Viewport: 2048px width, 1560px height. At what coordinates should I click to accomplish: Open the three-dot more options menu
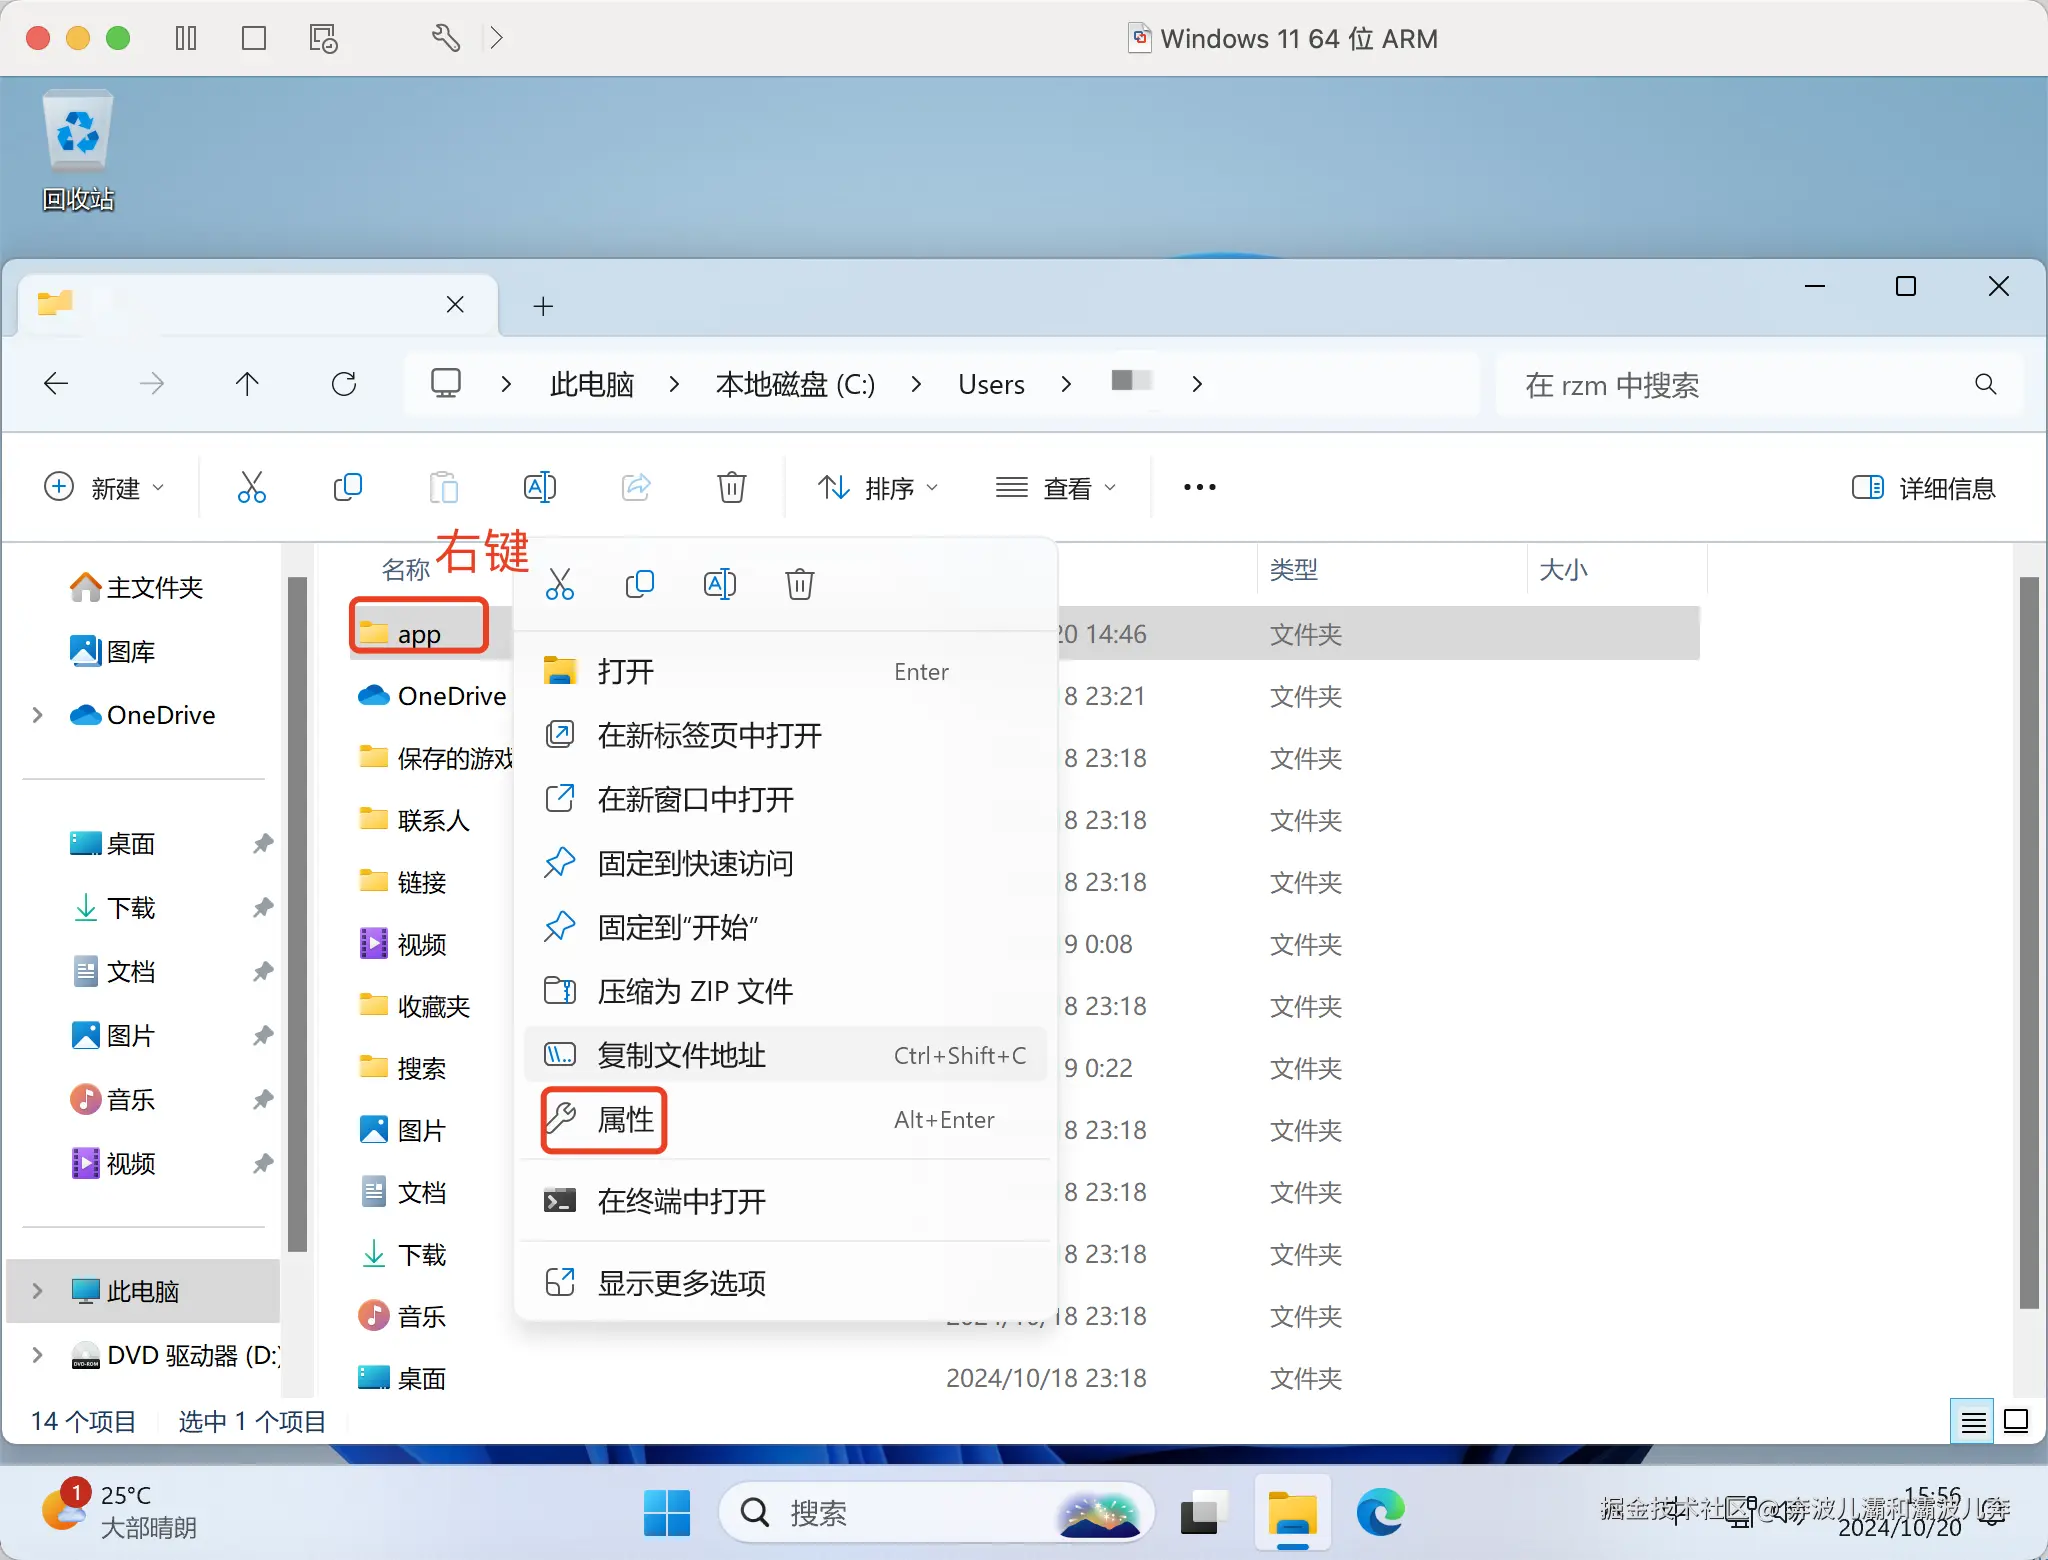click(x=1199, y=487)
